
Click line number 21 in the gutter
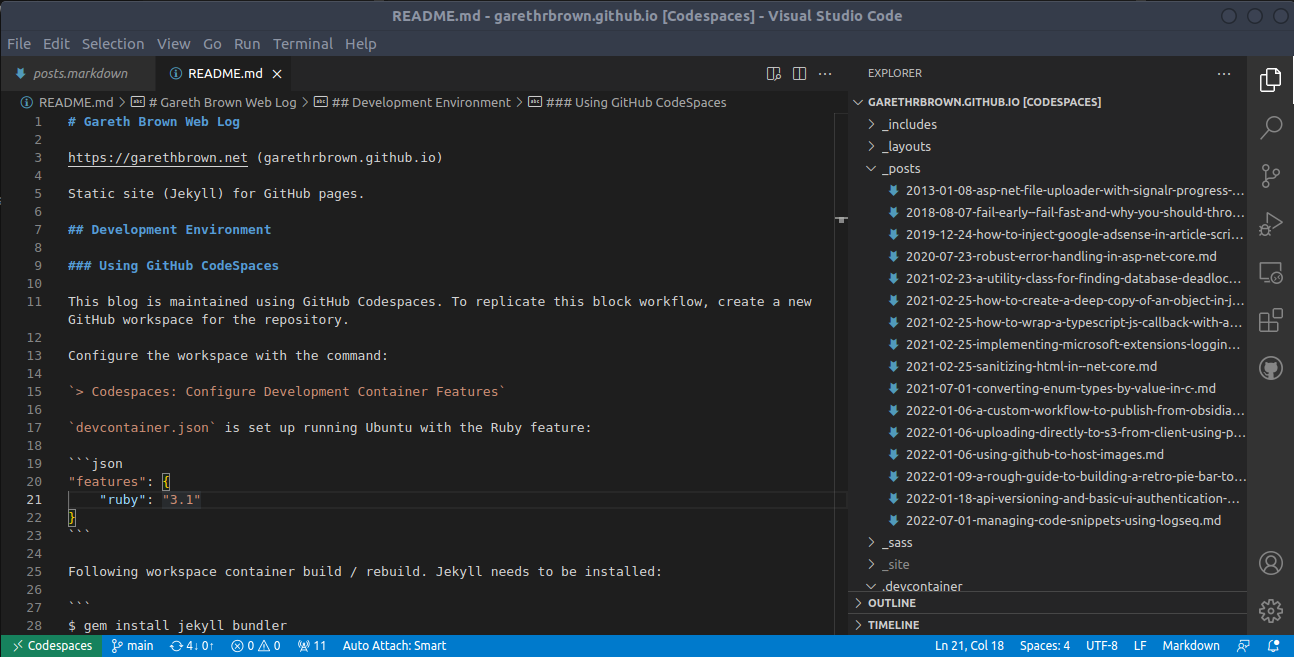(x=35, y=500)
